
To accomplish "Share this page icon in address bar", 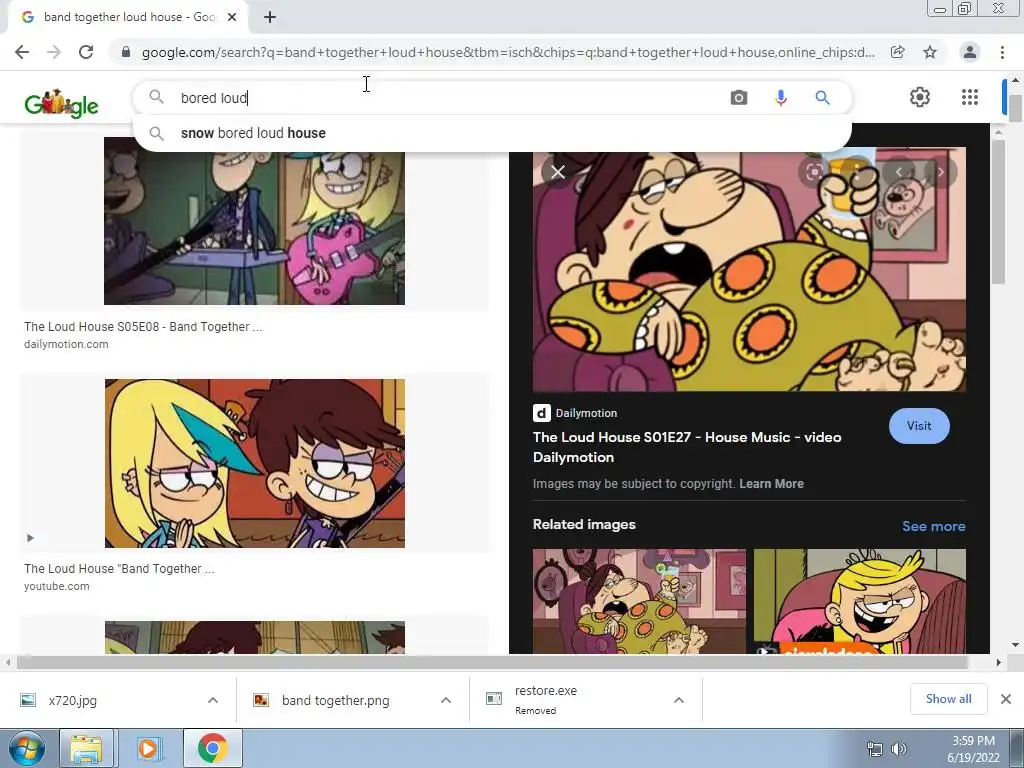I will click(898, 52).
